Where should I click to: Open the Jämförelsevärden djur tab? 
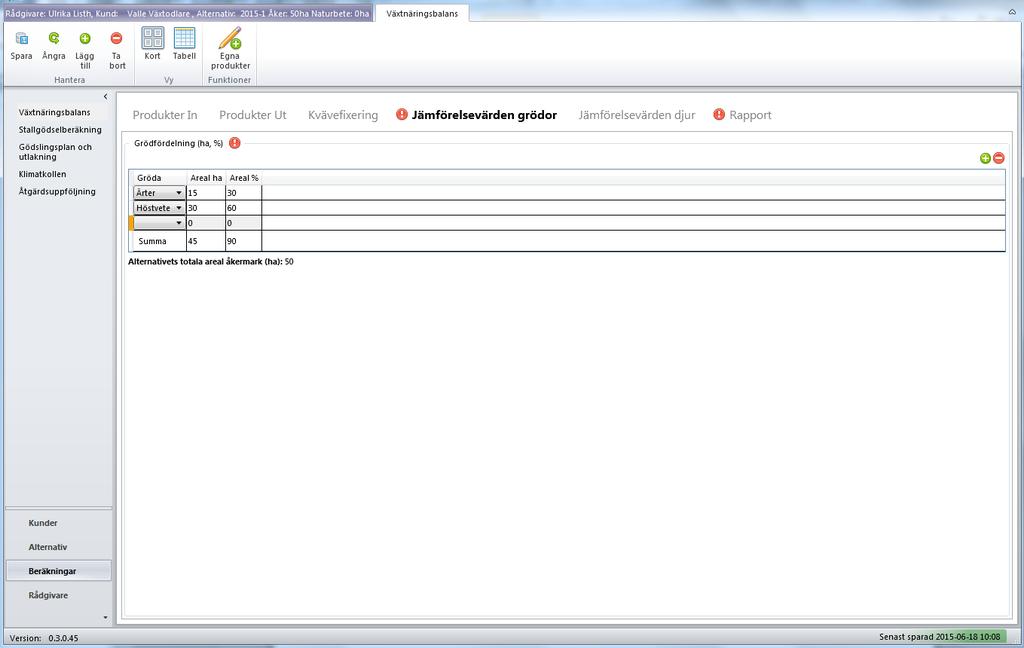[x=637, y=115]
